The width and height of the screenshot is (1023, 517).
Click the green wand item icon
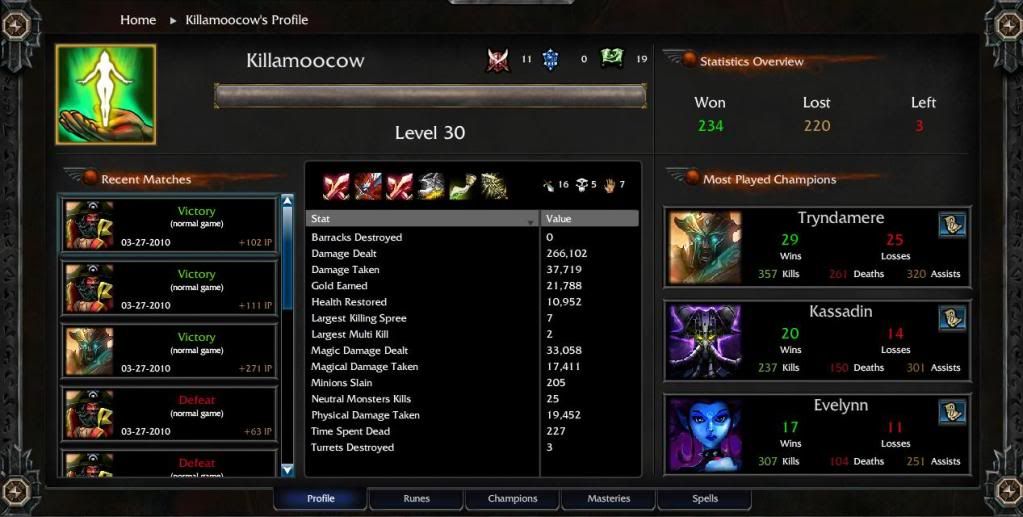[x=463, y=187]
